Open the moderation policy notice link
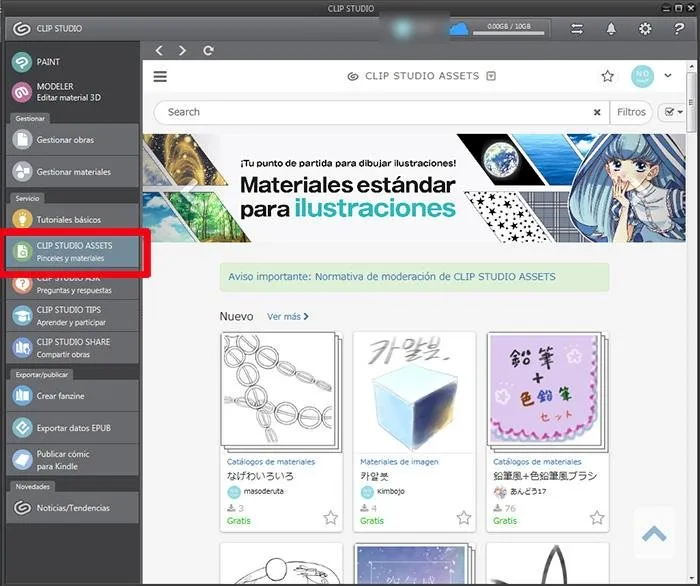 [x=414, y=277]
